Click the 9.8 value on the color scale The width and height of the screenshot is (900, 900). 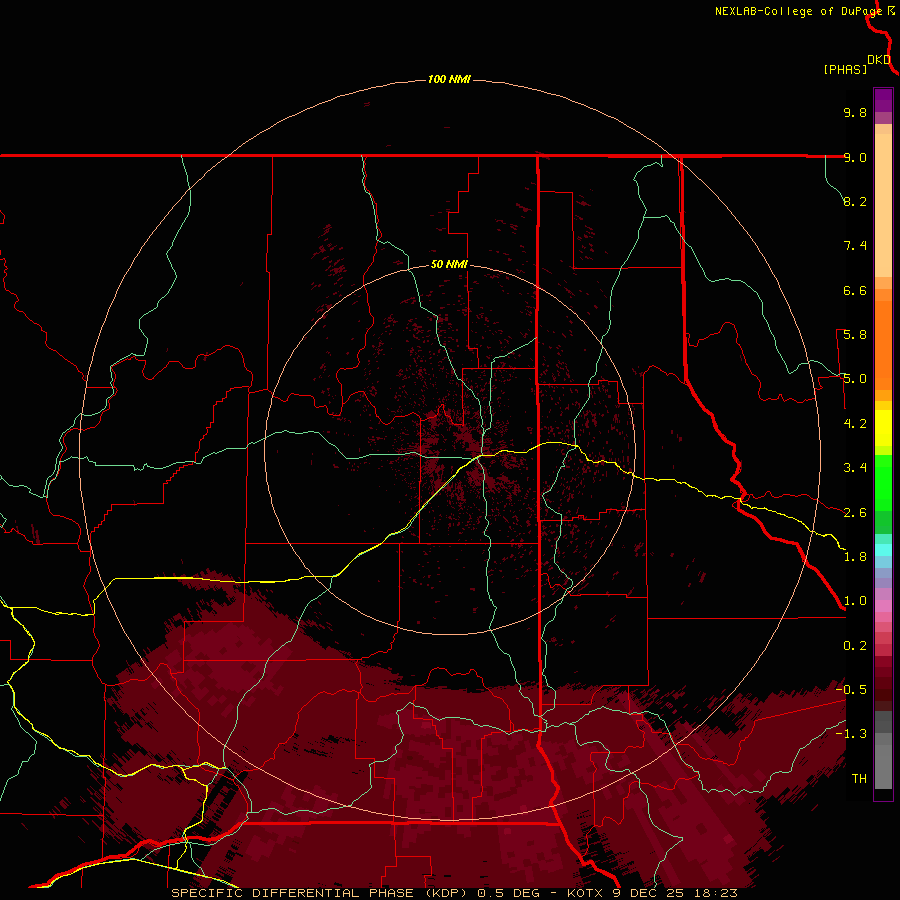tap(855, 112)
